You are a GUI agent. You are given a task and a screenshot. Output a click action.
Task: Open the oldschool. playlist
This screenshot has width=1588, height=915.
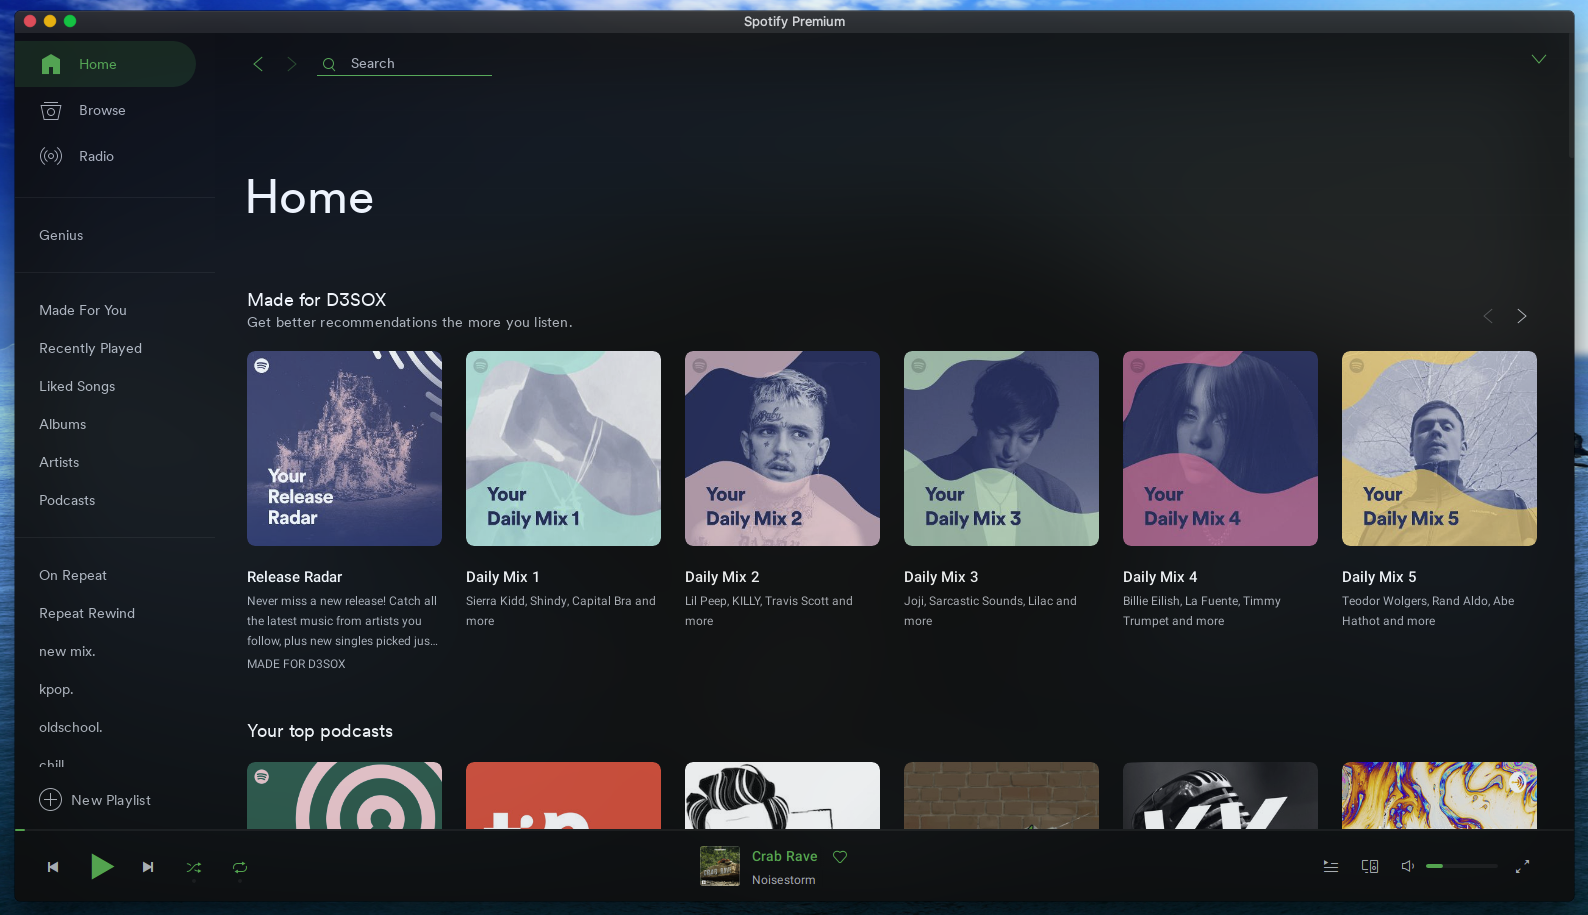point(71,727)
